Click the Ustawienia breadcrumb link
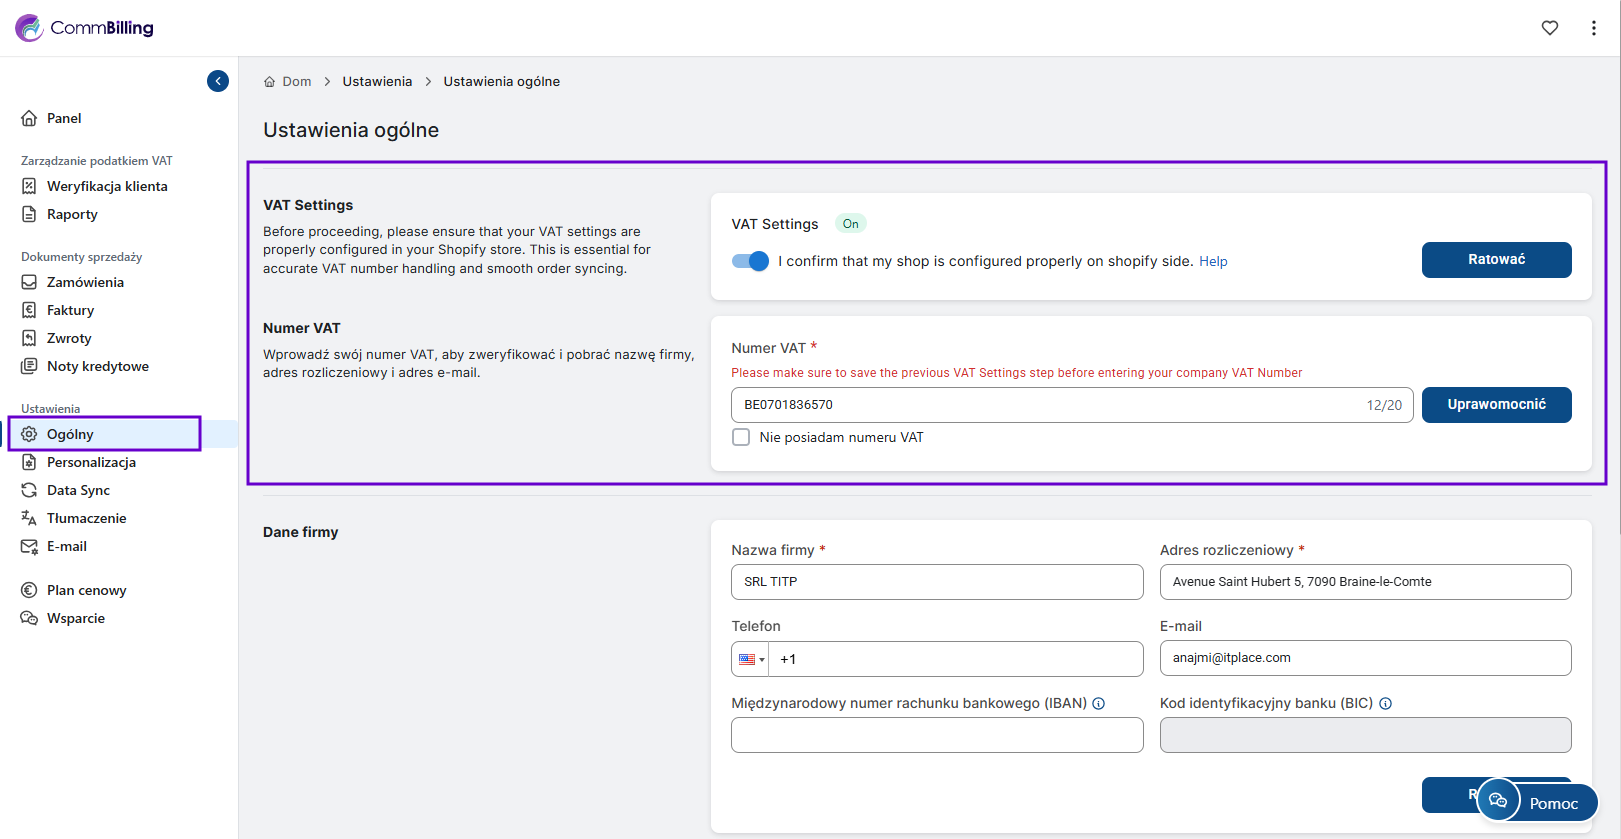 coord(377,82)
